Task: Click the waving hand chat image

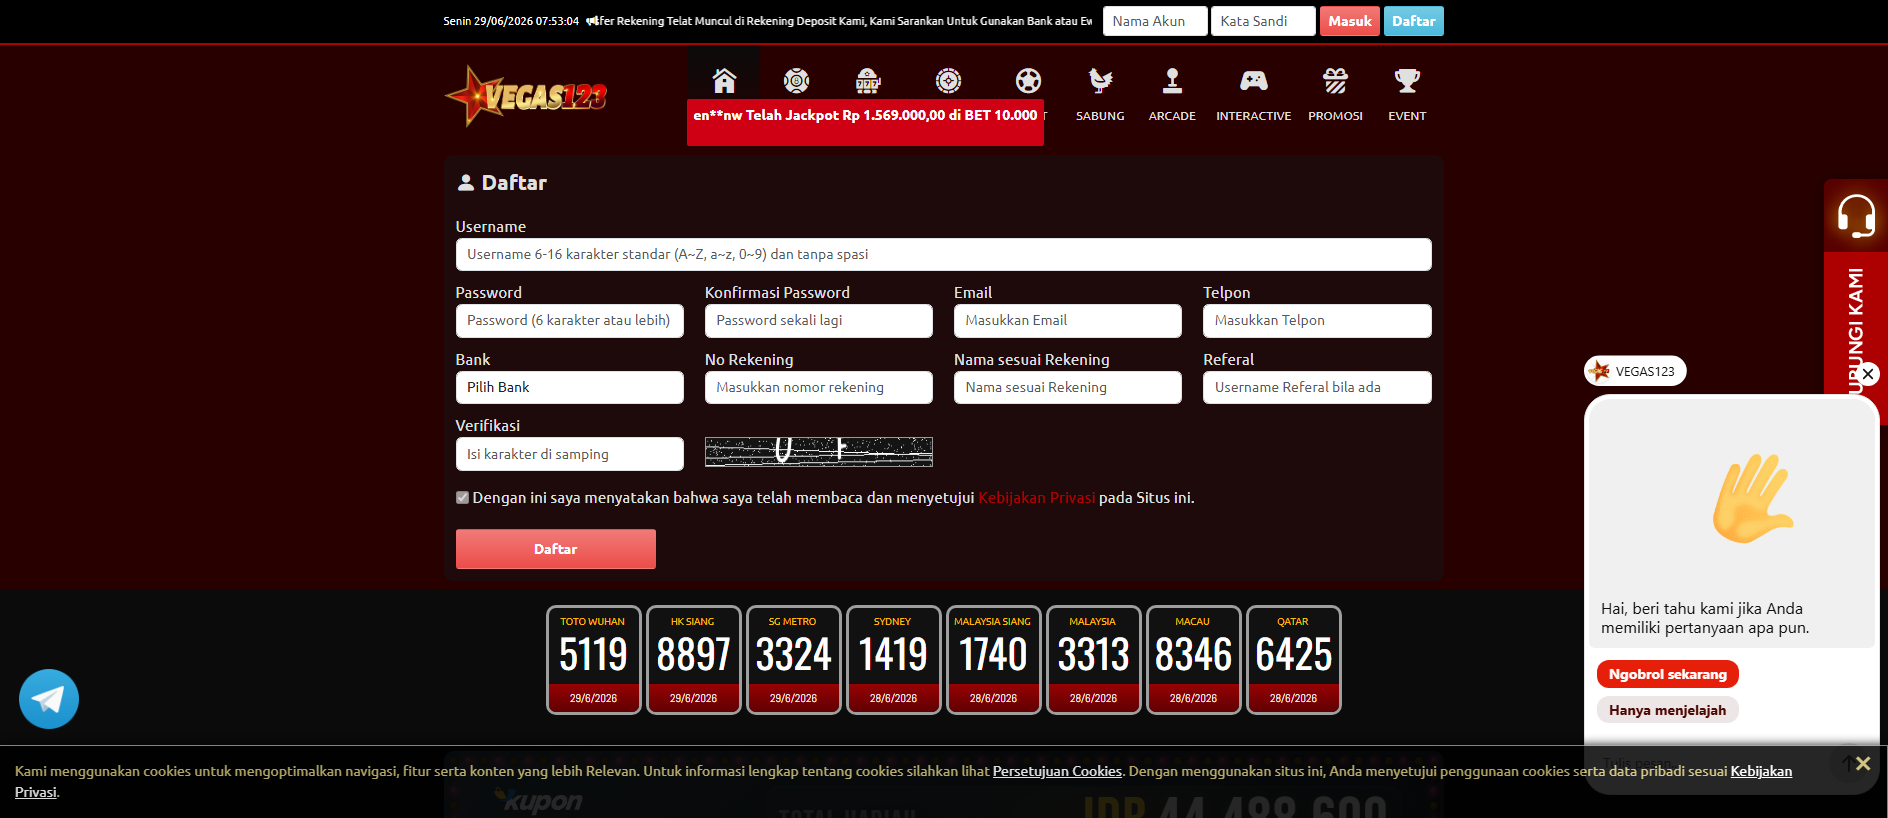Action: [1752, 498]
